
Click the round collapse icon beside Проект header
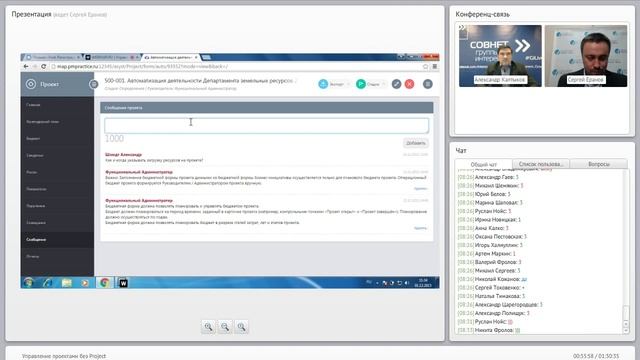click(93, 84)
